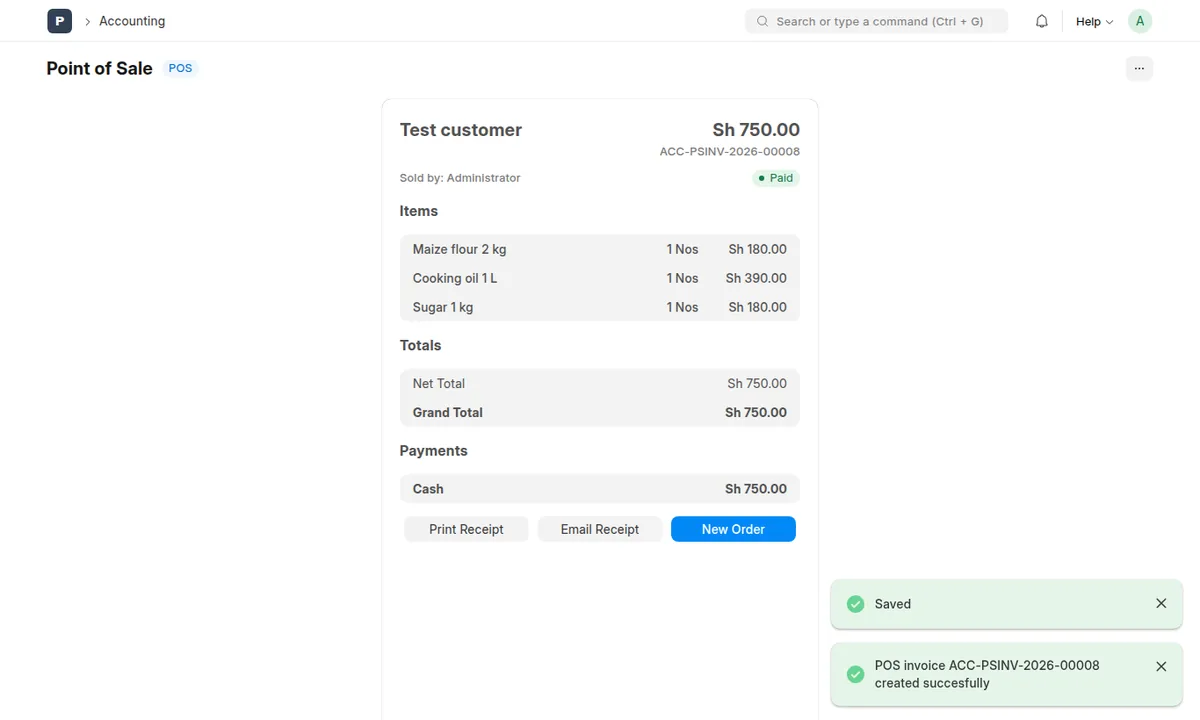Click the Items section heading
The height and width of the screenshot is (720, 1200).
419,211
